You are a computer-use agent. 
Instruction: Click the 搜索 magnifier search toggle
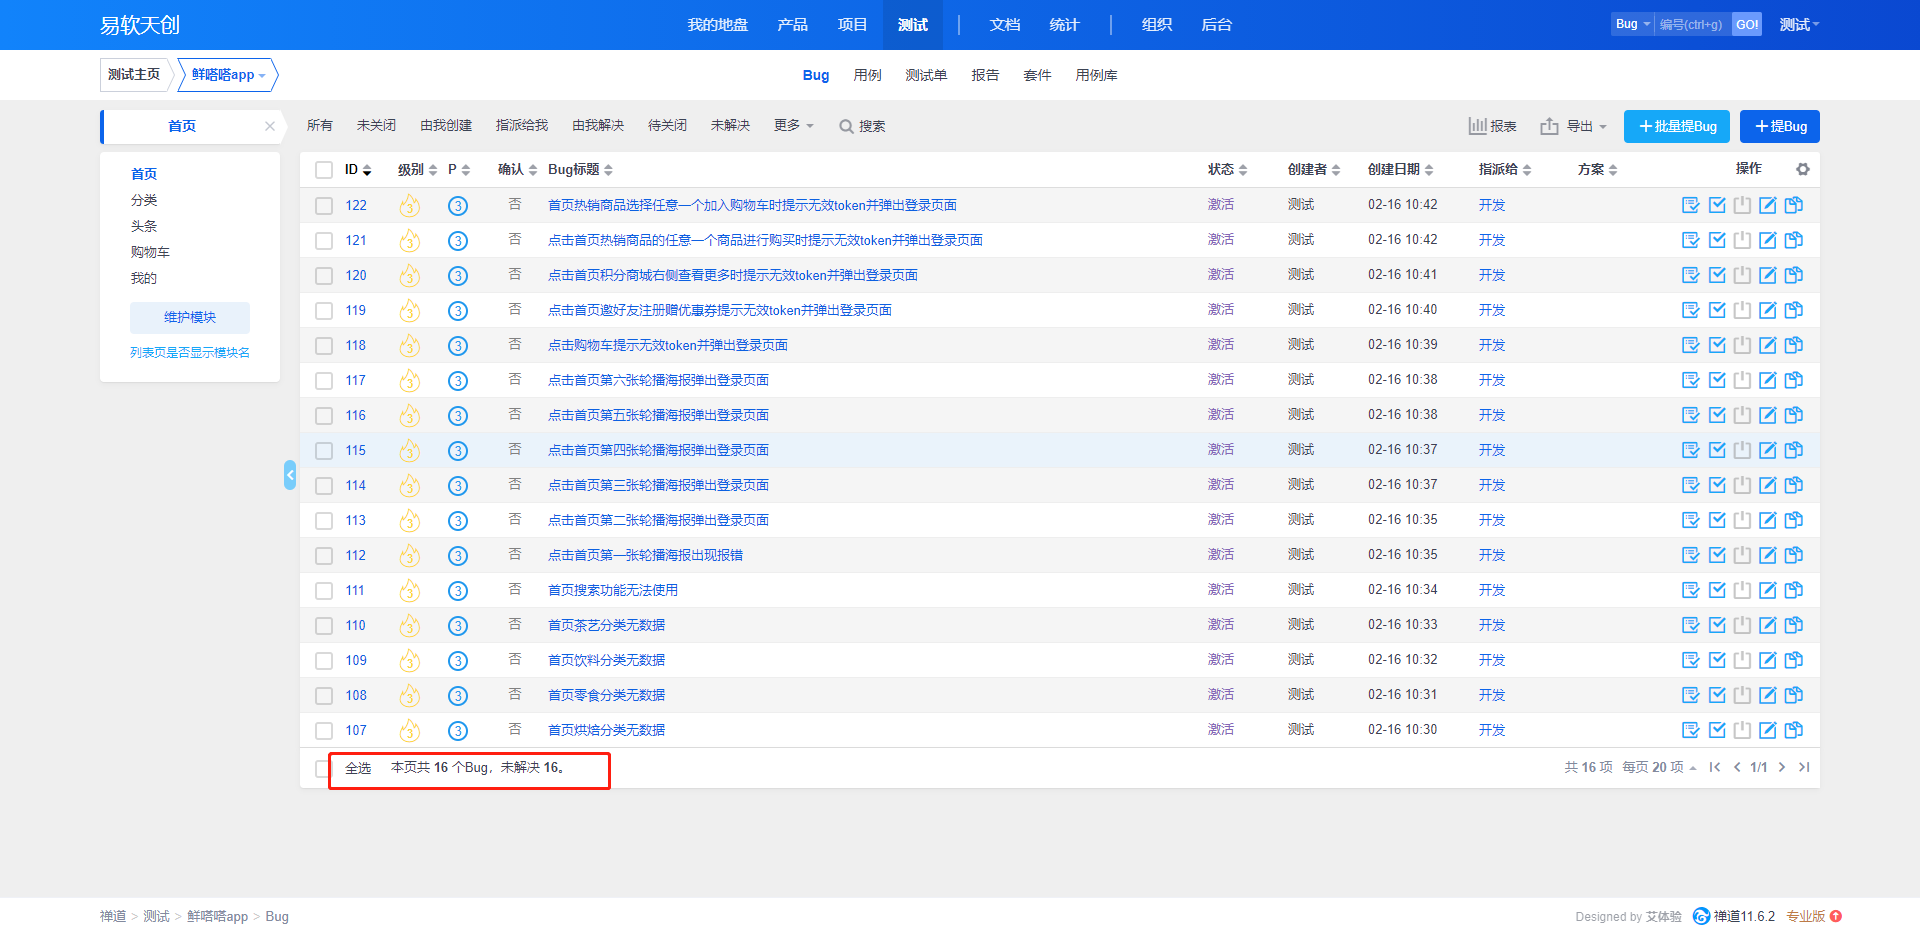click(862, 126)
